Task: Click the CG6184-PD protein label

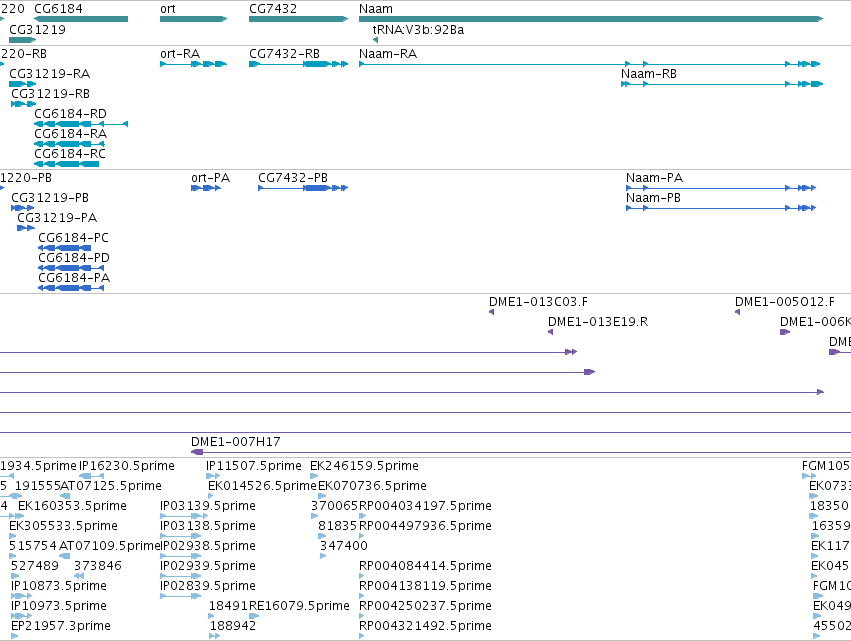Action: point(74,258)
